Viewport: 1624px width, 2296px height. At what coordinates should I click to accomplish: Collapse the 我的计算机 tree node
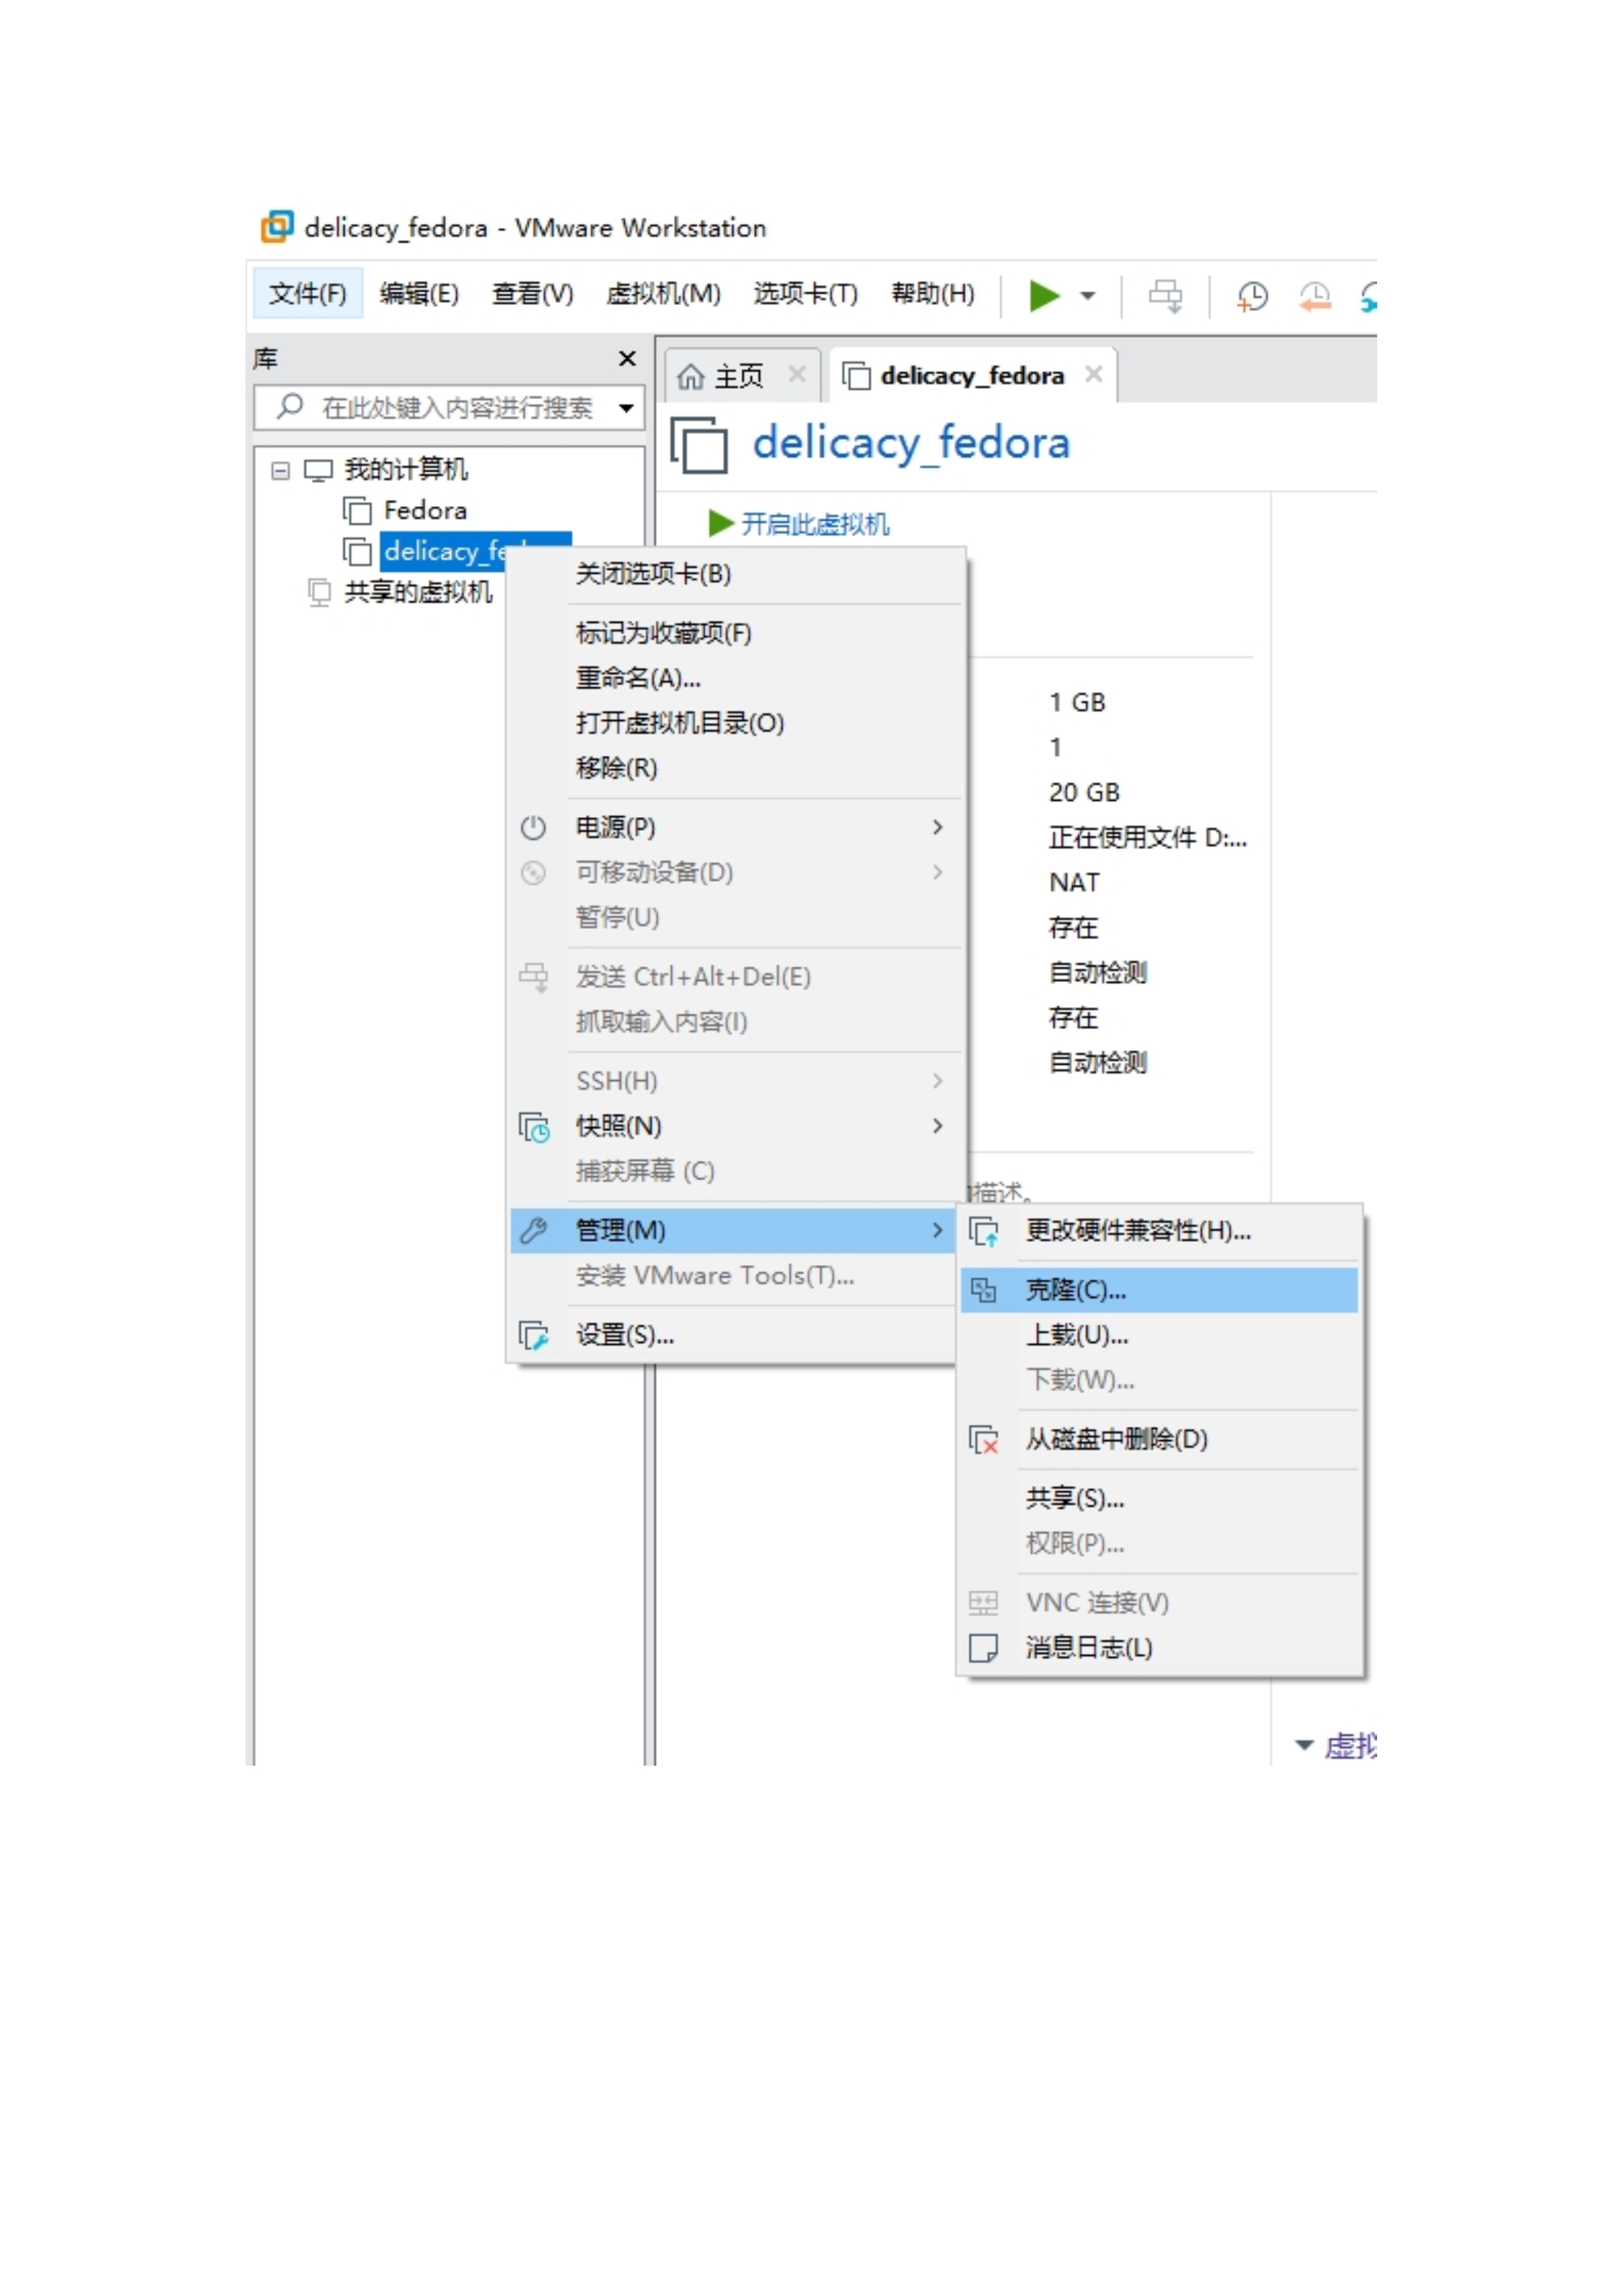[281, 470]
